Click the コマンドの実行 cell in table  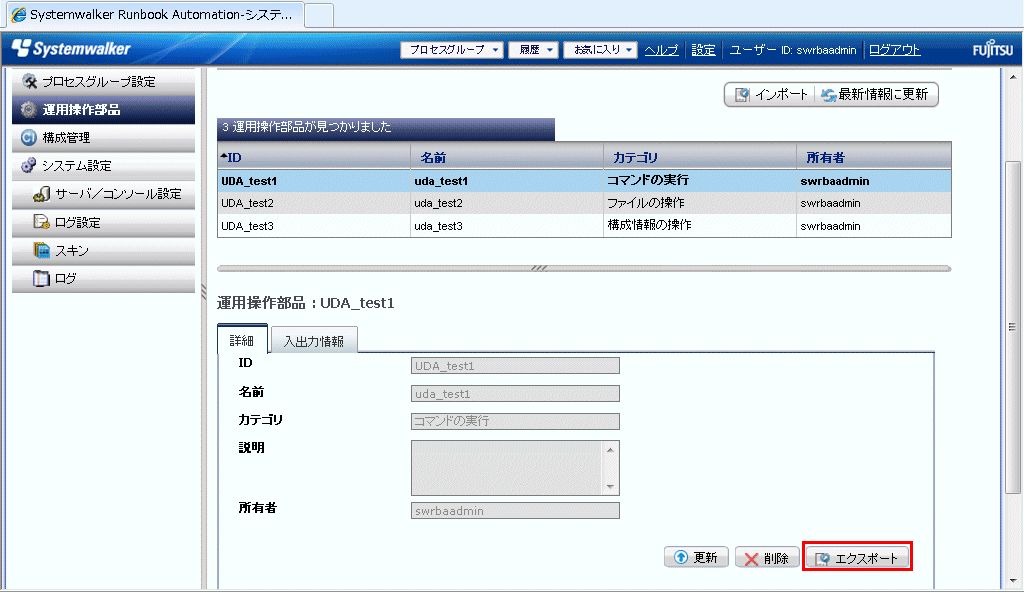pos(700,180)
